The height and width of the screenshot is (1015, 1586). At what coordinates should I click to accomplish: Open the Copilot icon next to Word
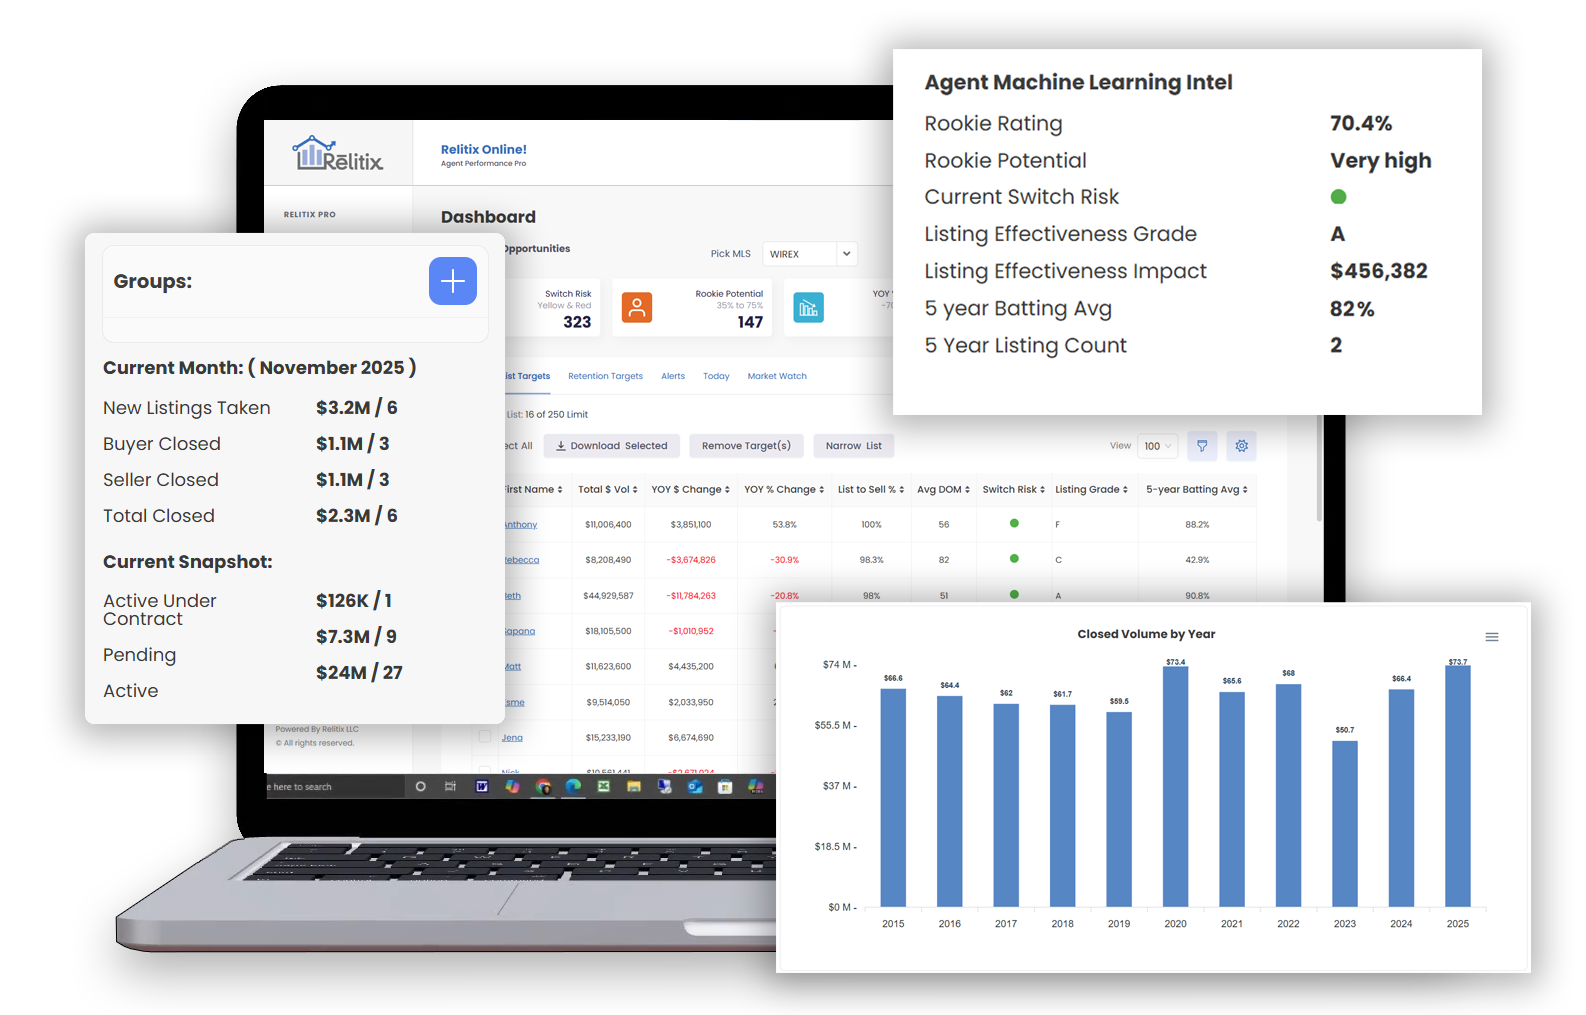512,787
